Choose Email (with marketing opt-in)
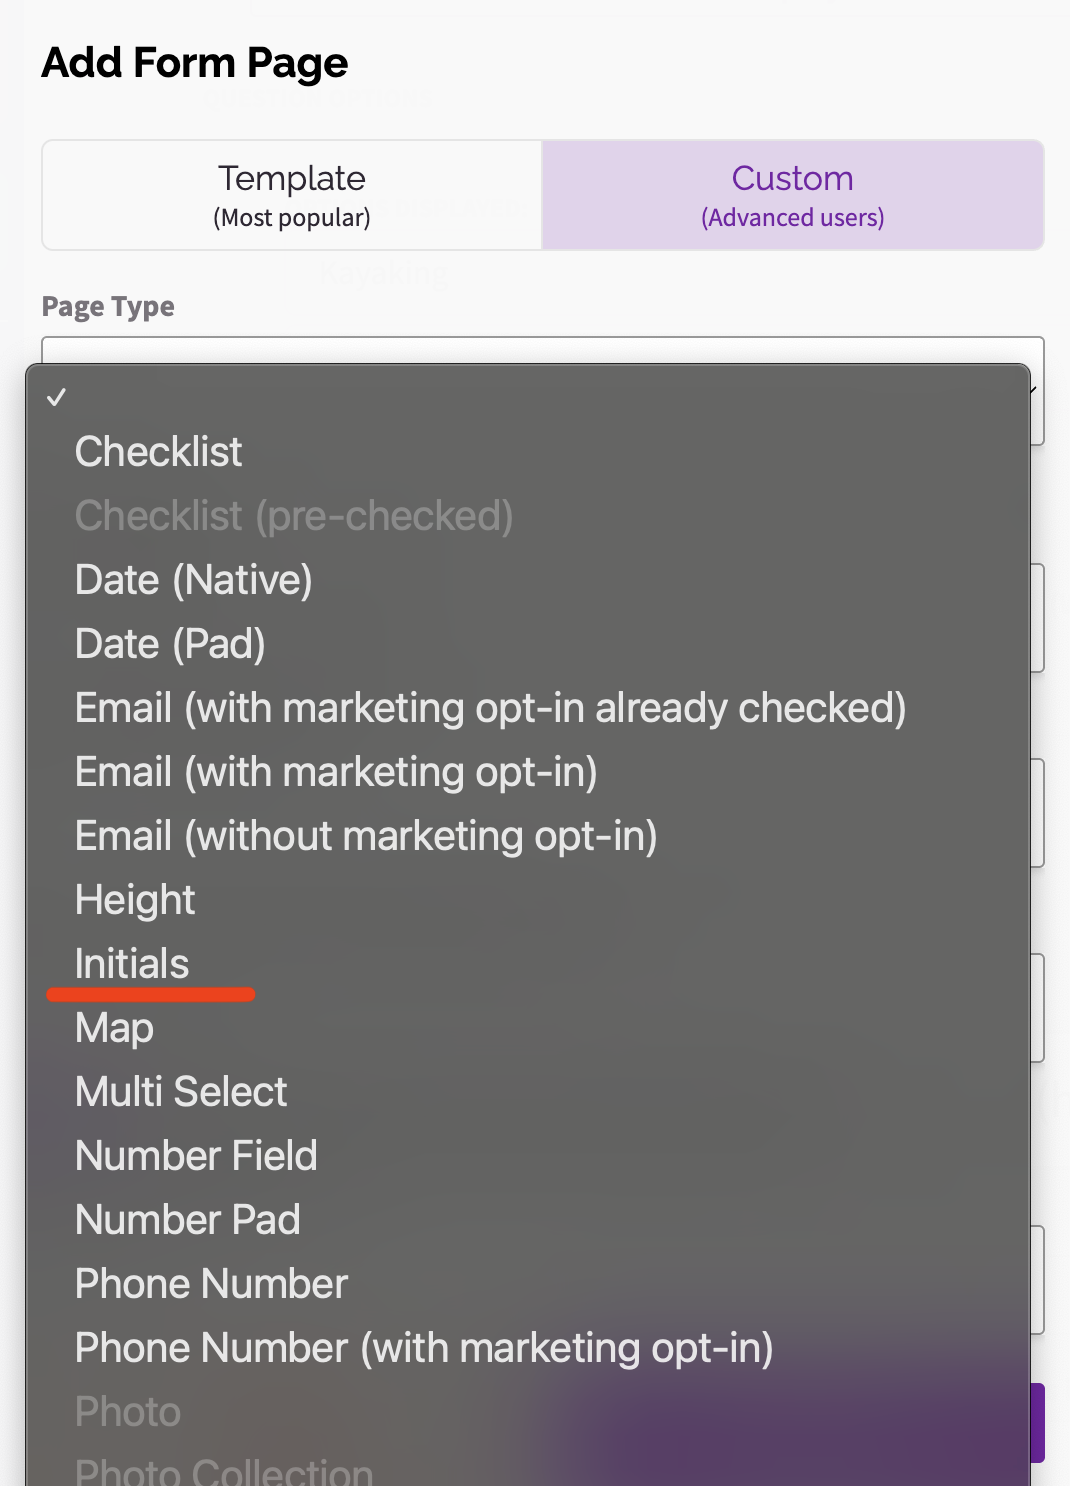Viewport: 1070px width, 1486px height. [336, 772]
